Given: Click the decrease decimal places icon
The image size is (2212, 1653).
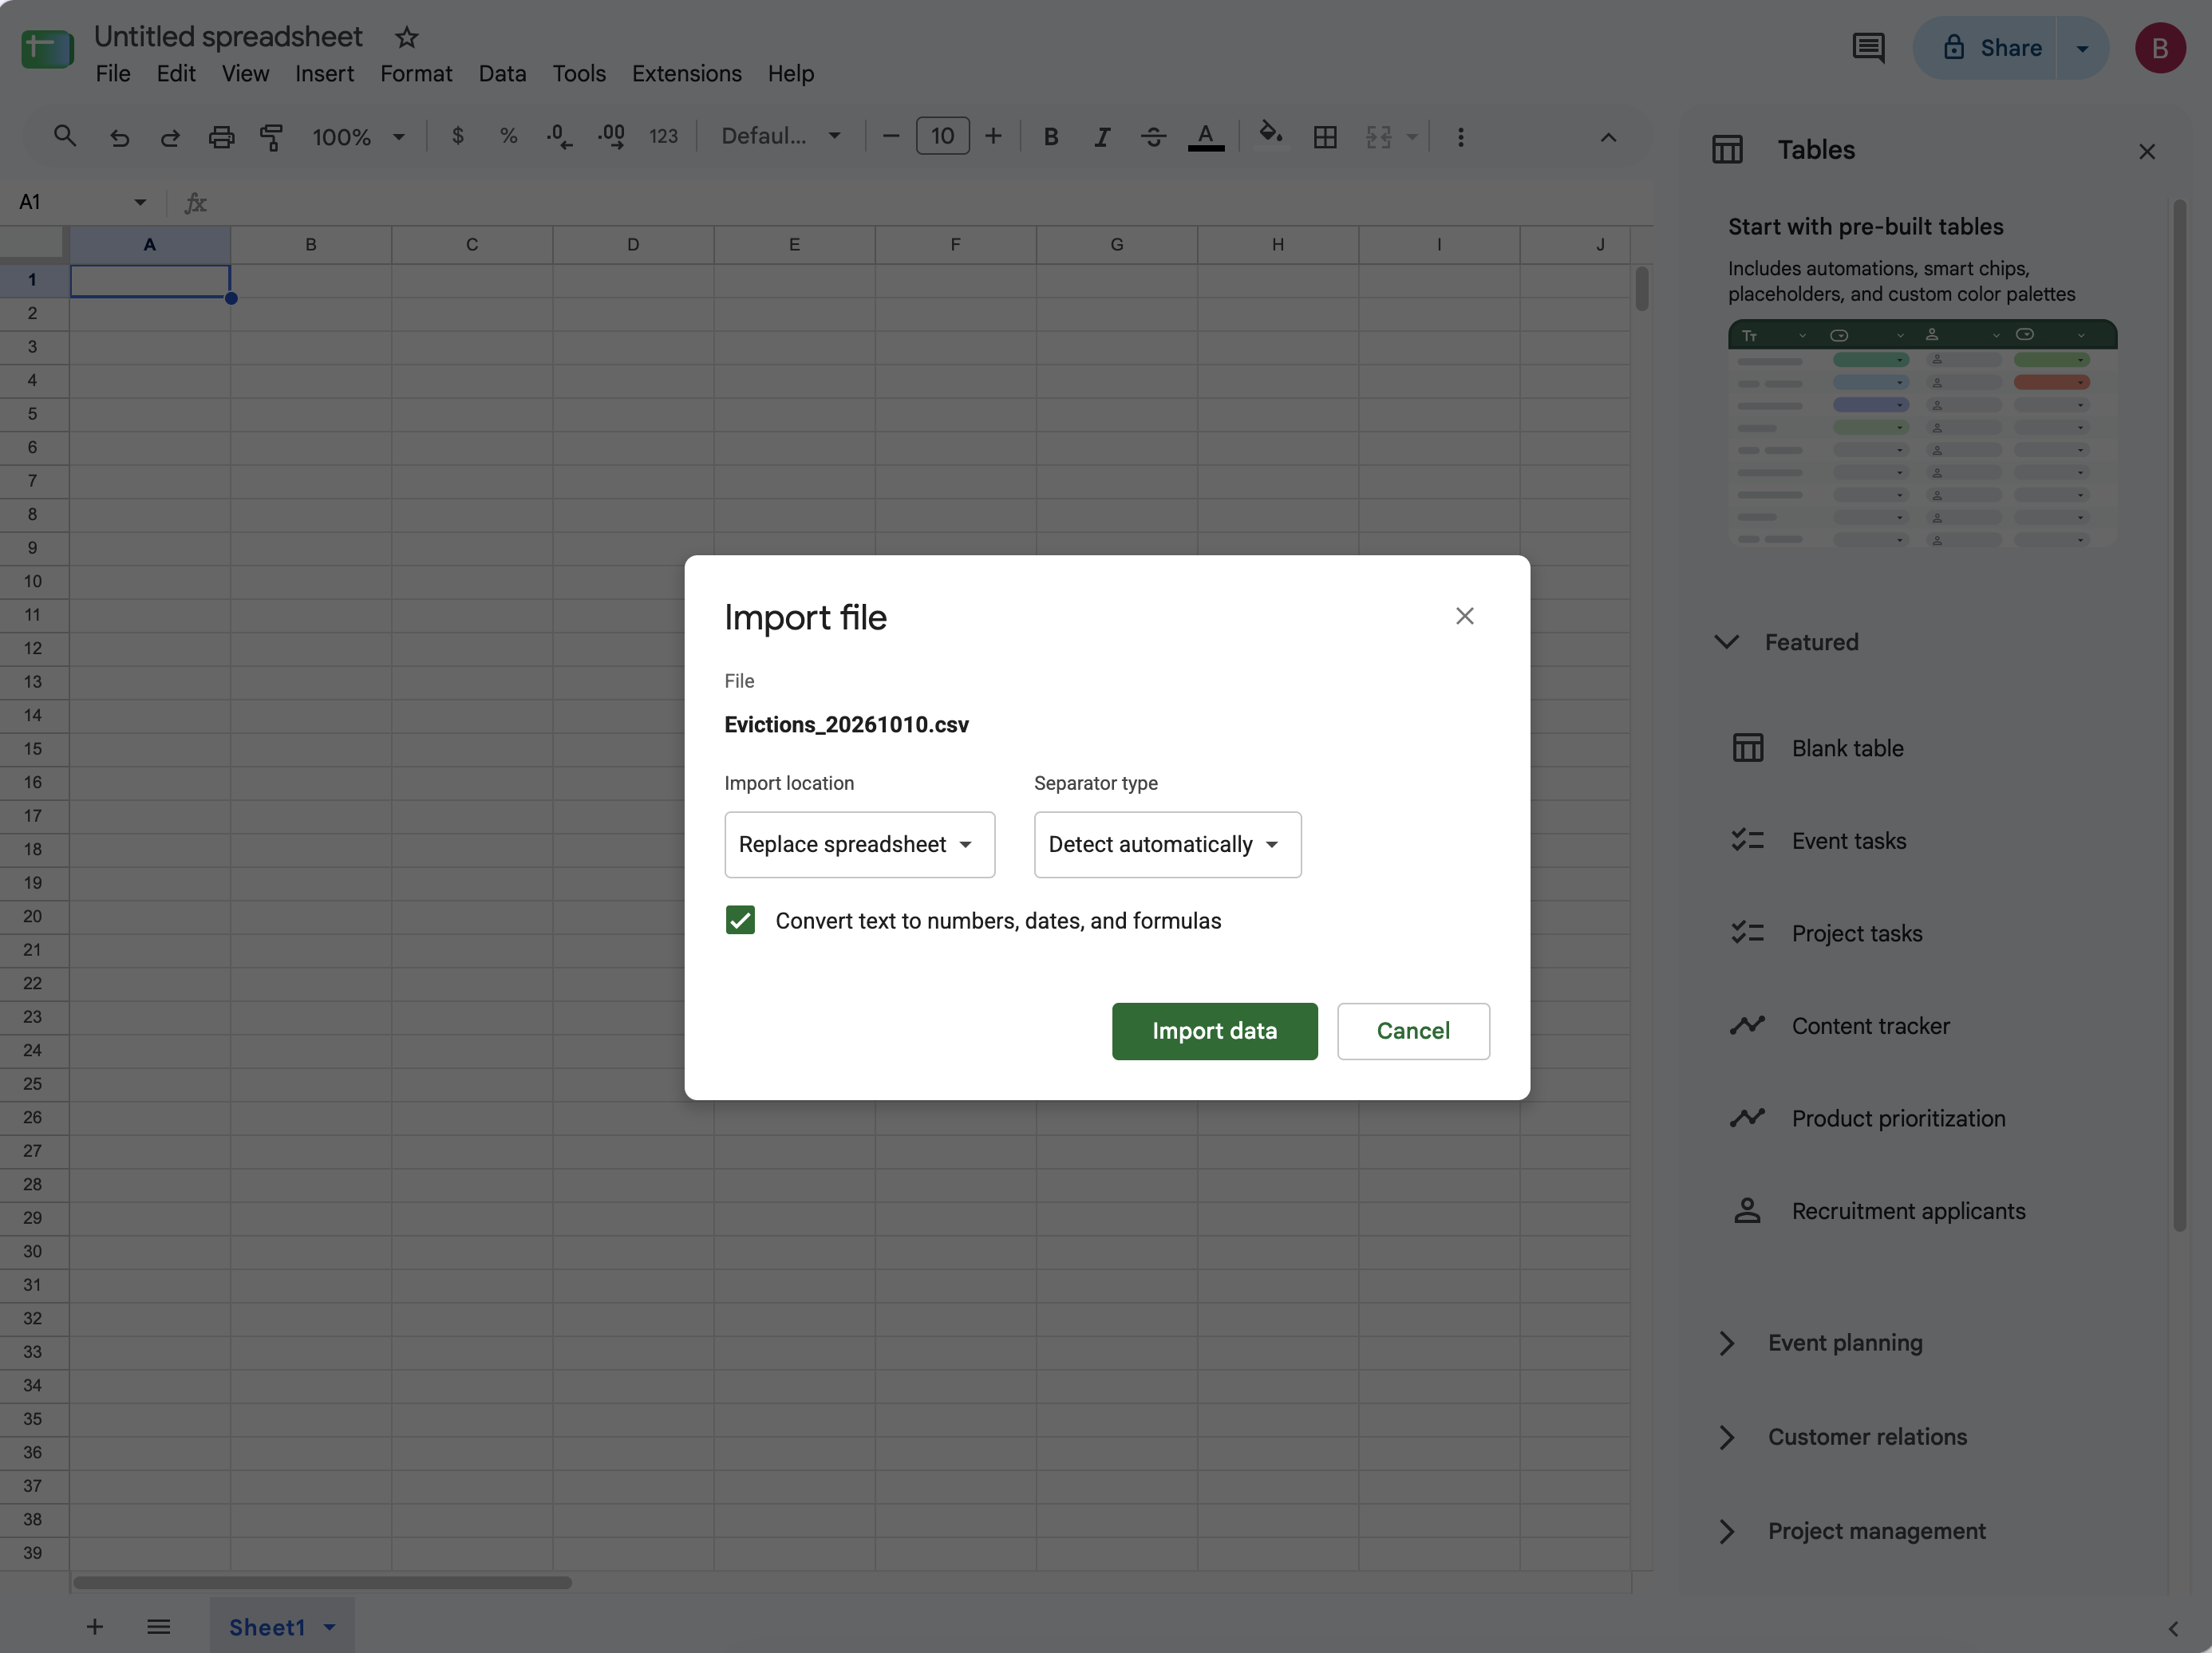Looking at the screenshot, I should pos(559,136).
